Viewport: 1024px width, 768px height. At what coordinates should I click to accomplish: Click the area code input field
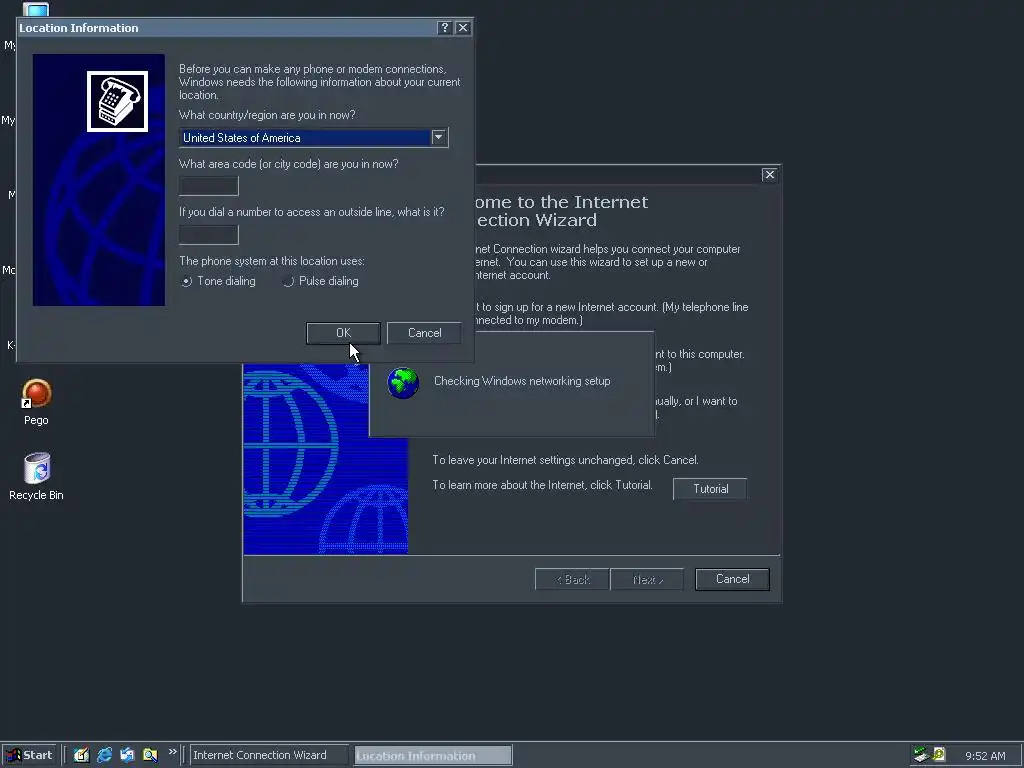point(209,186)
